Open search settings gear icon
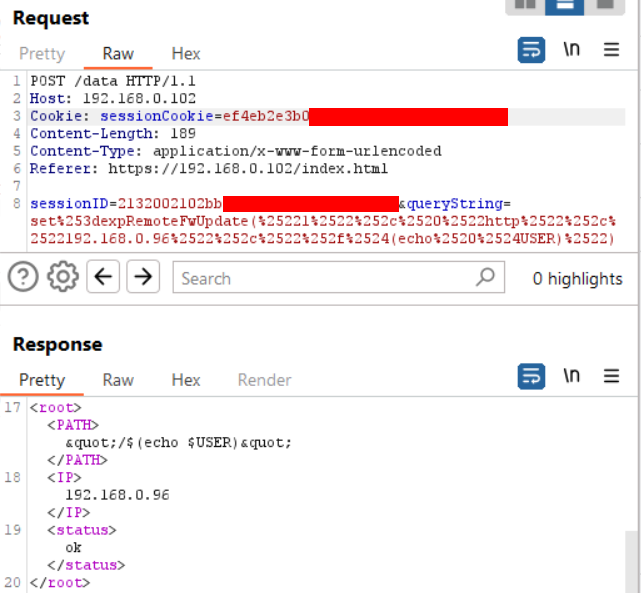 pyautogui.click(x=63, y=277)
